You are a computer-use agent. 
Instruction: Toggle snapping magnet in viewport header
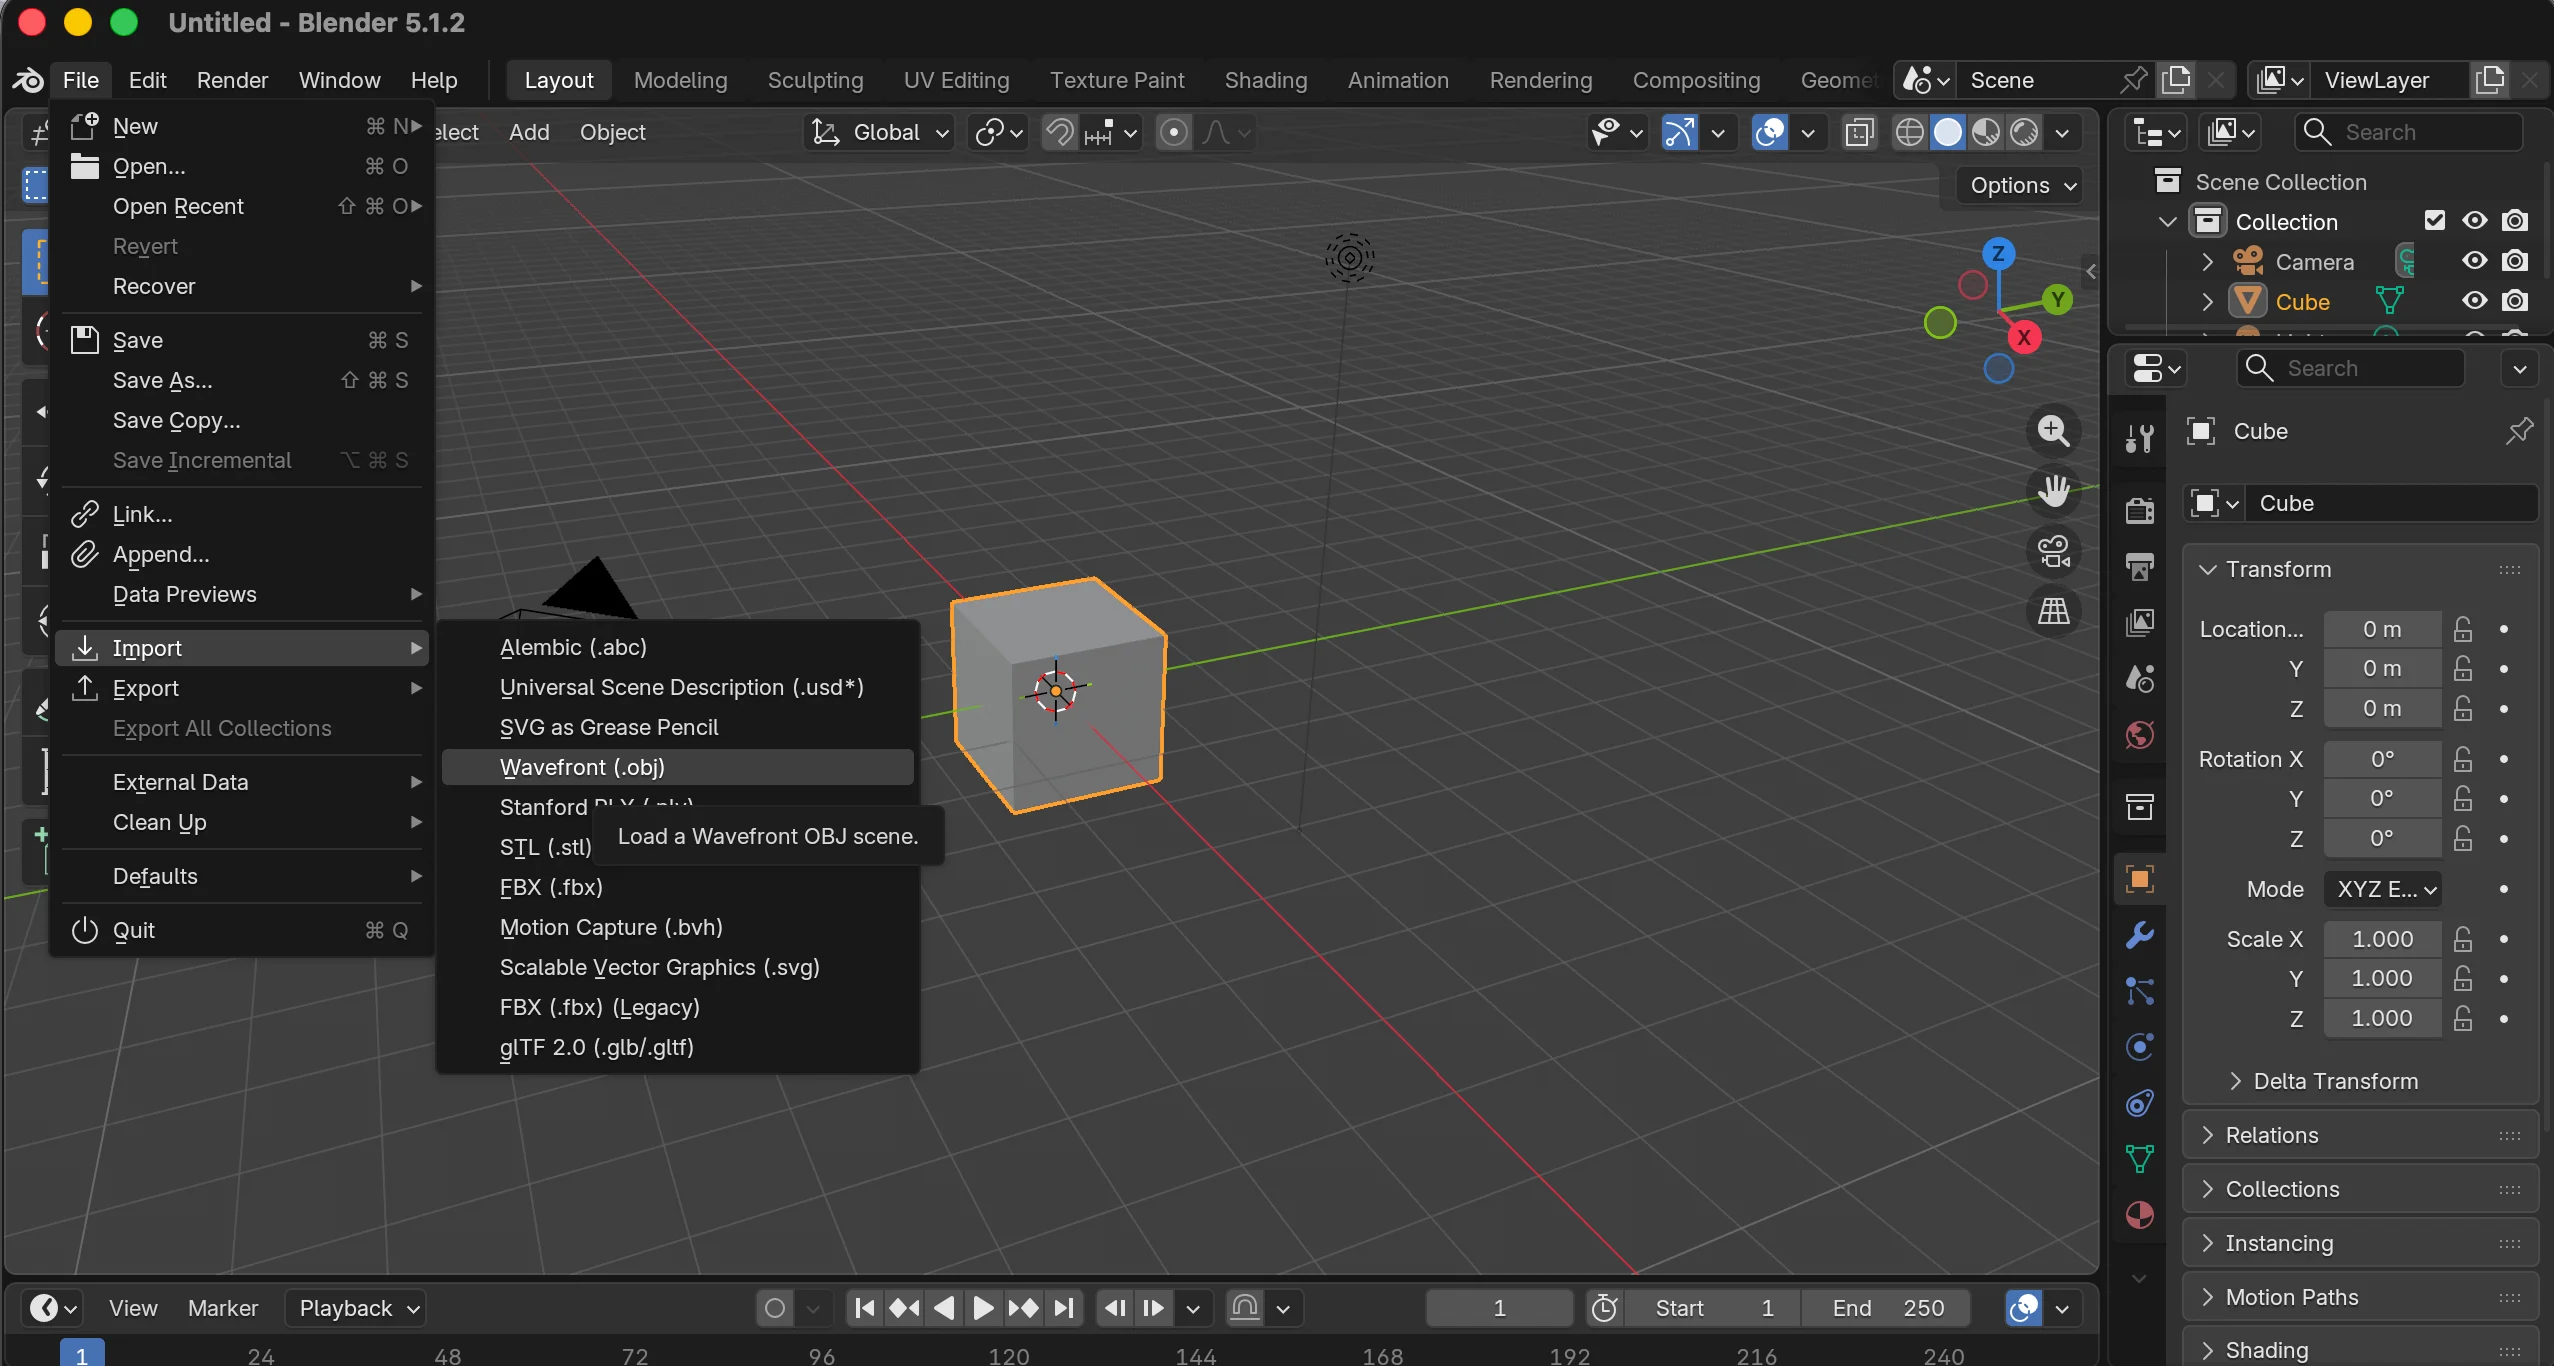1059,132
